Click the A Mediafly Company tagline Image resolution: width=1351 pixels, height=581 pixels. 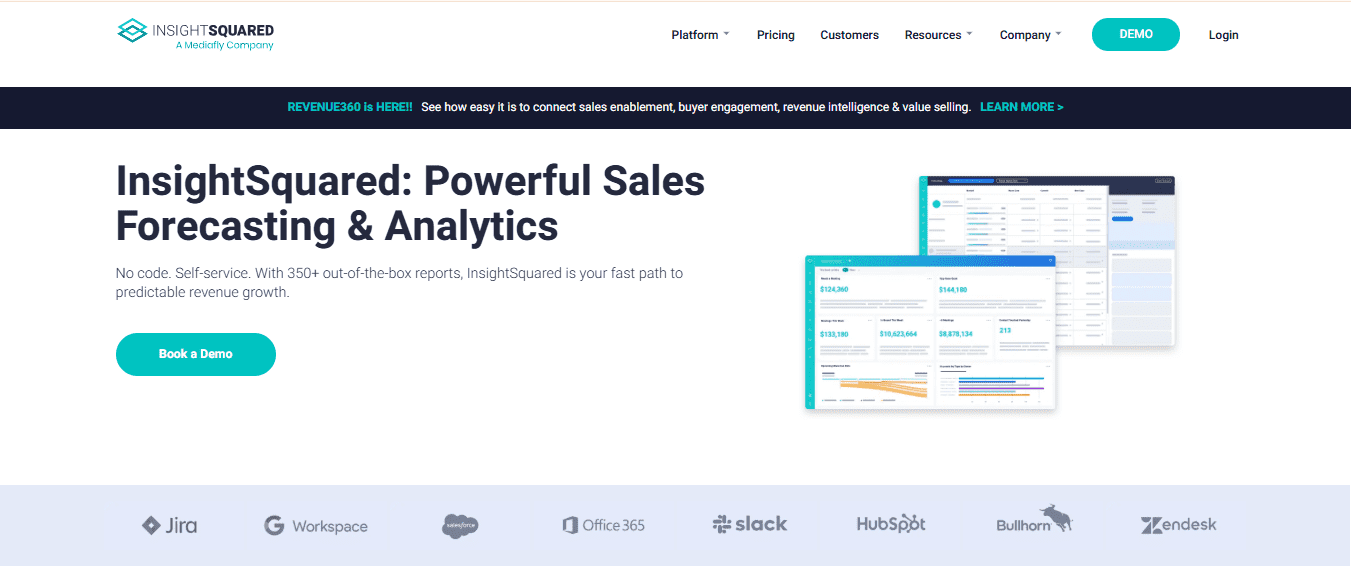pyautogui.click(x=224, y=46)
